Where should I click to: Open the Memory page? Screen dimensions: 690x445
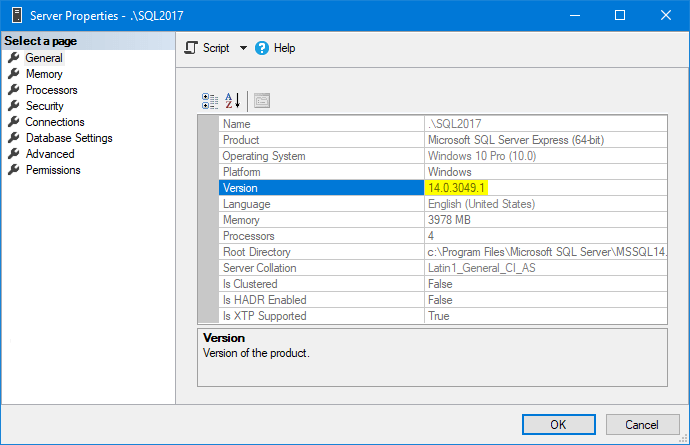(44, 74)
